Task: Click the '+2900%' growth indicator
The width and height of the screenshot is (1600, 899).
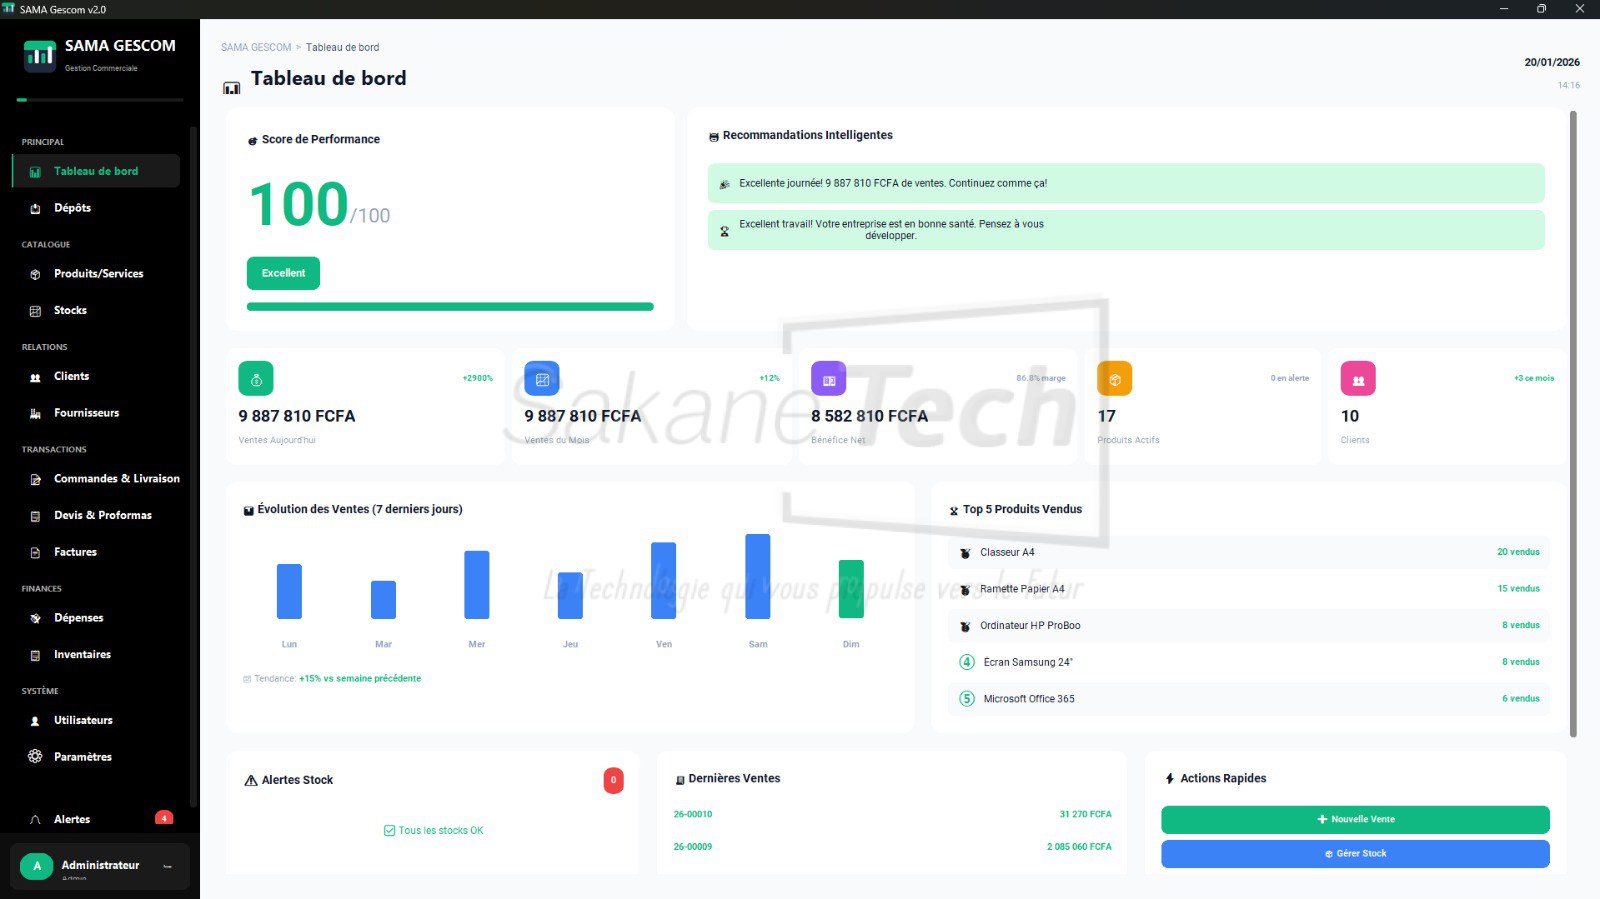Action: [x=477, y=379]
